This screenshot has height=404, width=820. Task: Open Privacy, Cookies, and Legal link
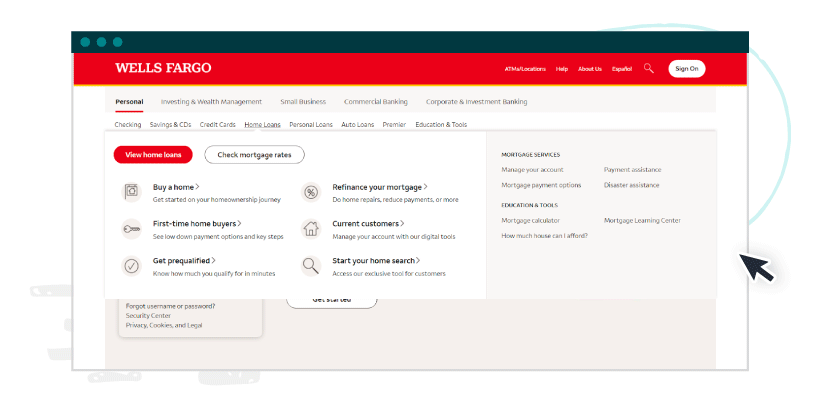[x=164, y=325]
